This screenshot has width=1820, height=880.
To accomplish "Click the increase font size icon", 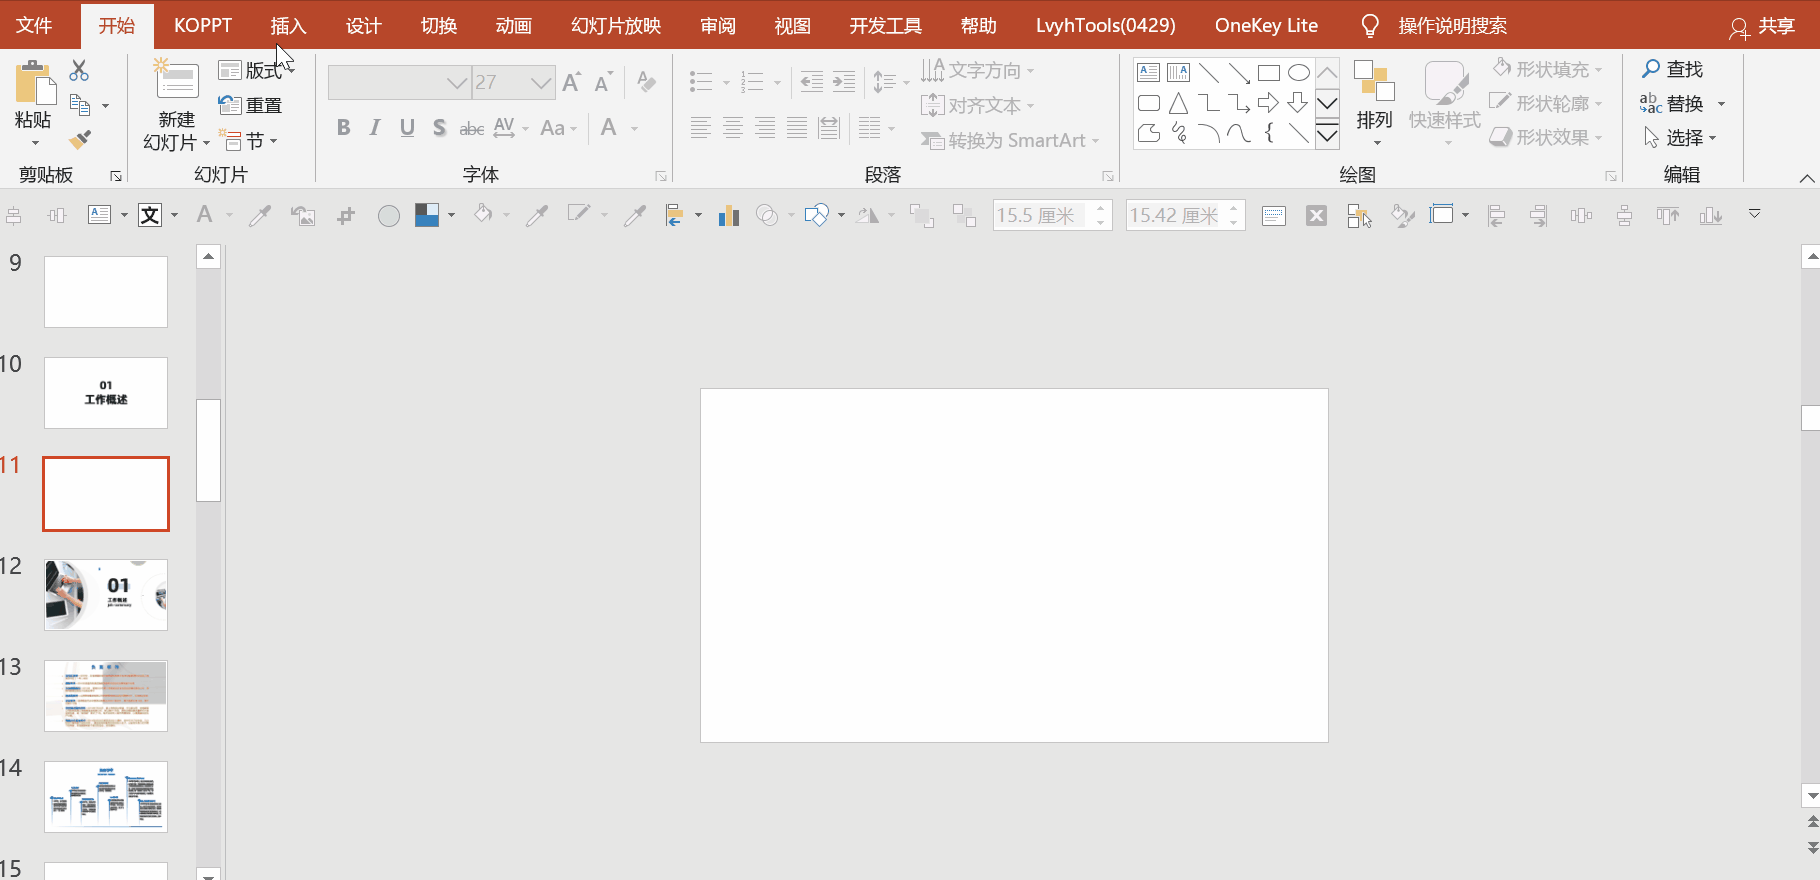I will coord(572,82).
